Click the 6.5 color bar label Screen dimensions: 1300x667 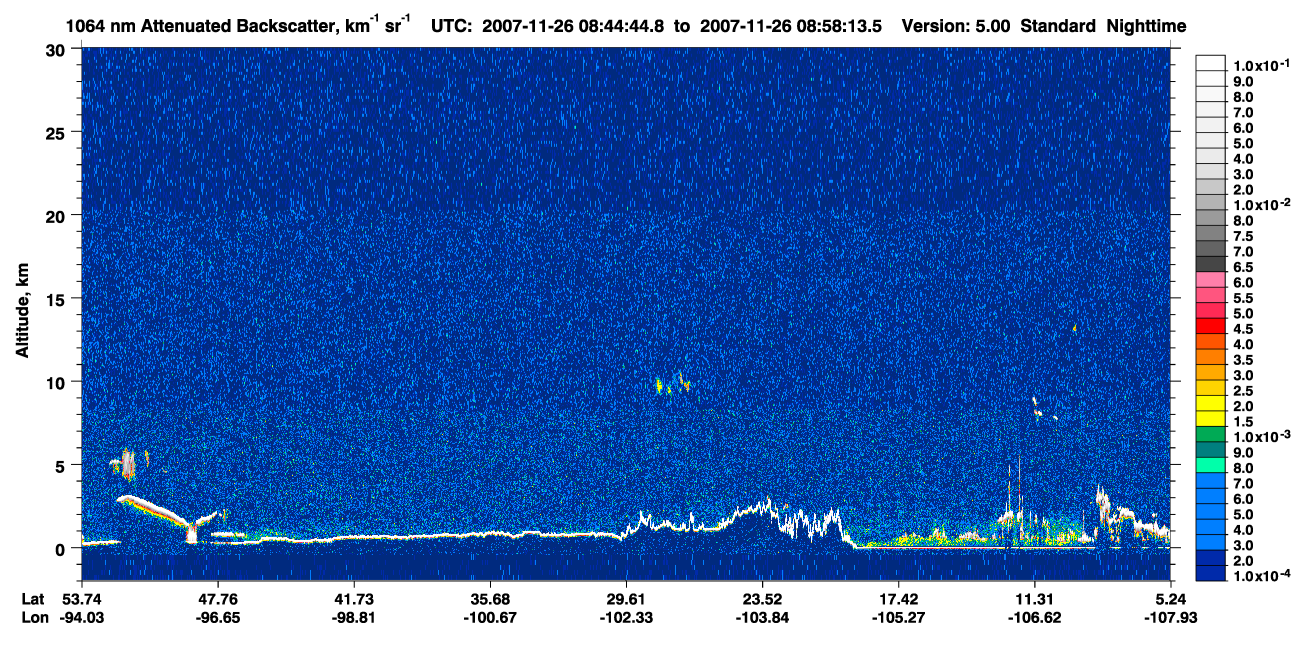pyautogui.click(x=1242, y=267)
